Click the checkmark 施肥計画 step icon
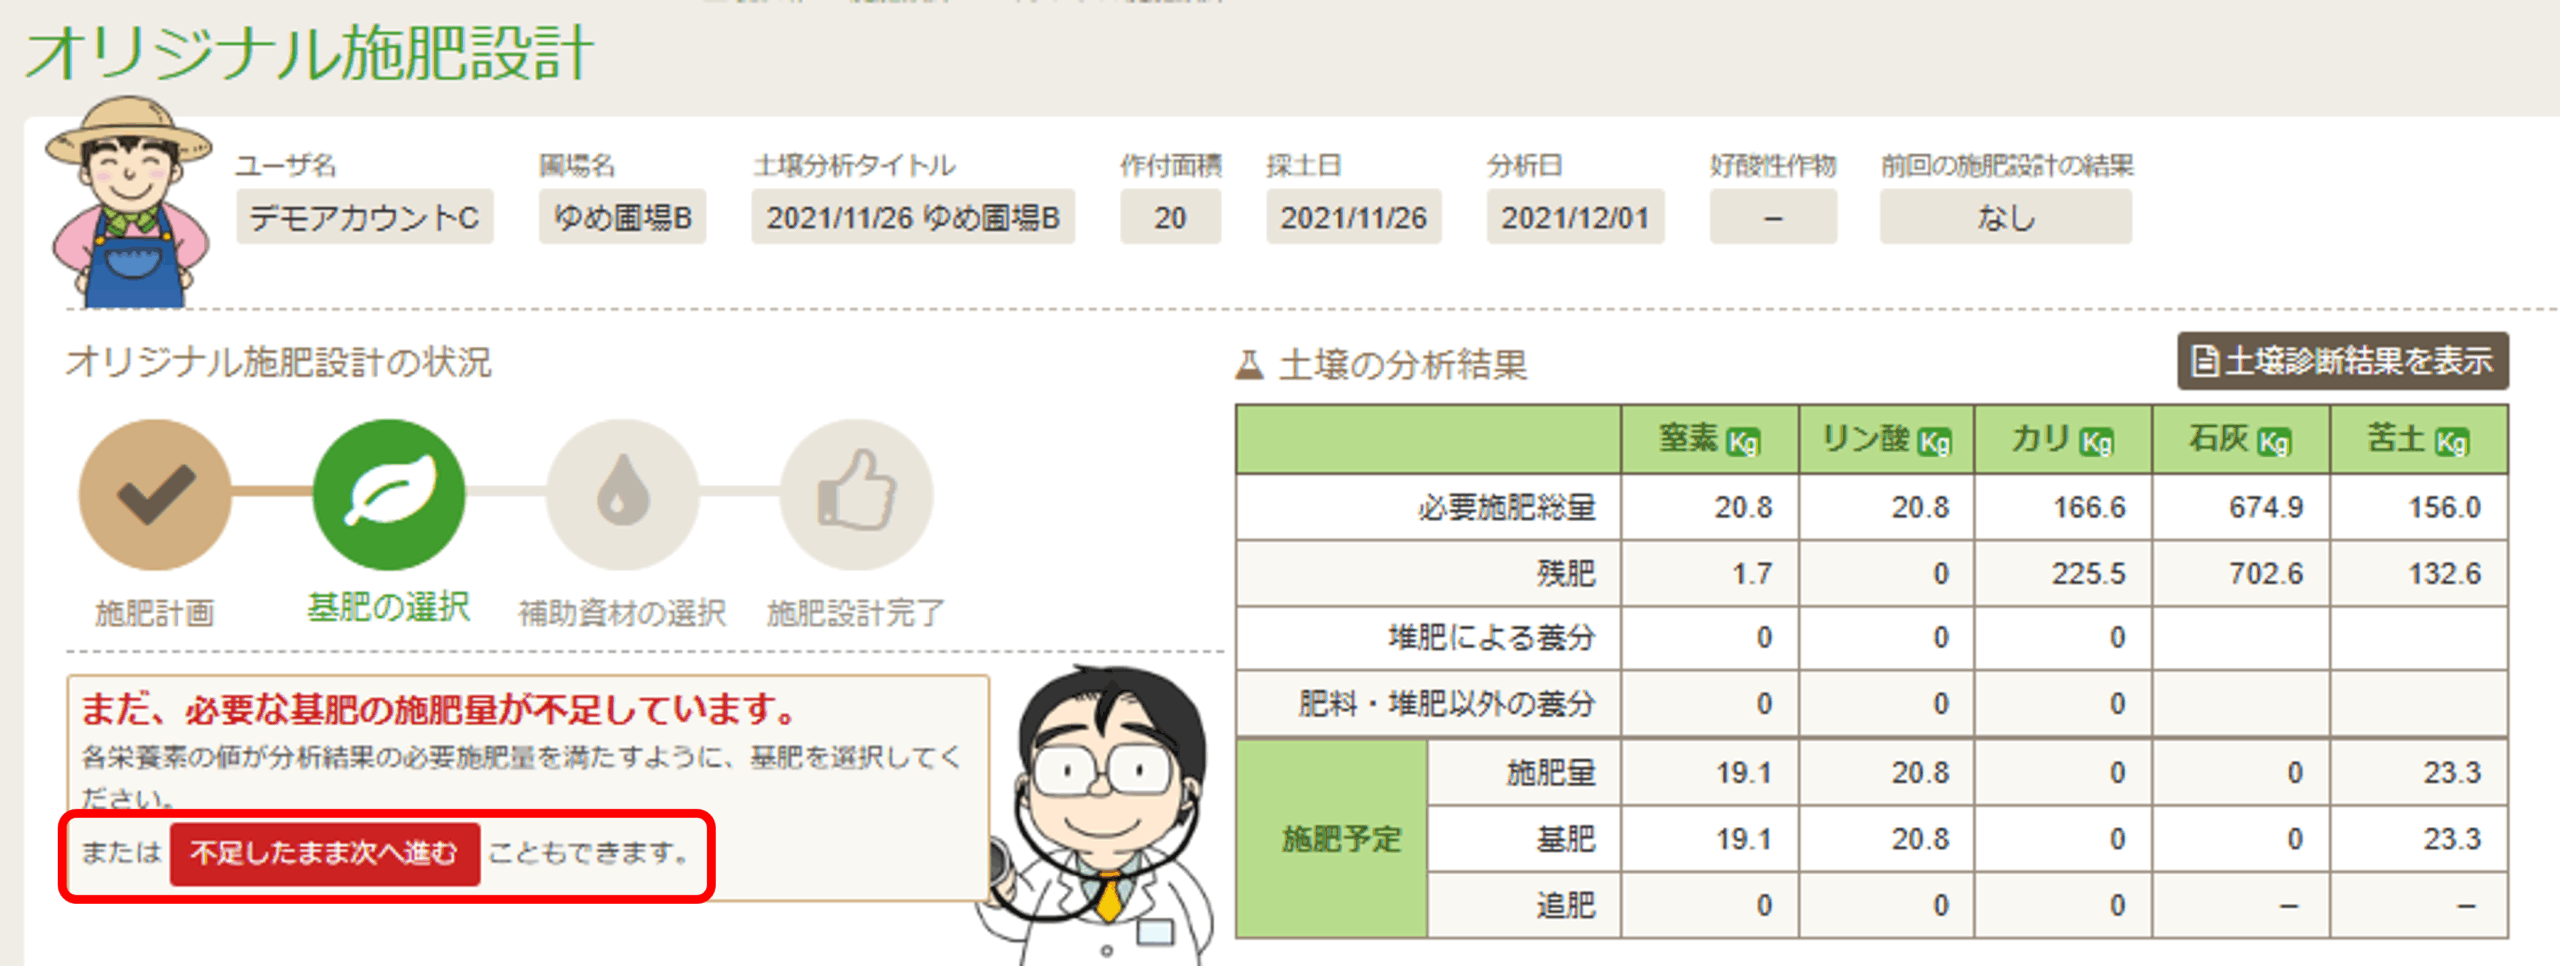 (155, 495)
